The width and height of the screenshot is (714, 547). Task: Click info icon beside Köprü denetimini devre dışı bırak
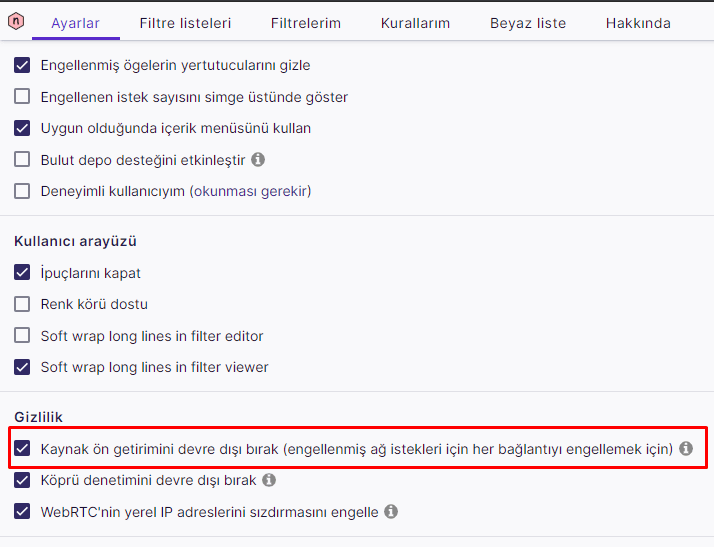269,480
